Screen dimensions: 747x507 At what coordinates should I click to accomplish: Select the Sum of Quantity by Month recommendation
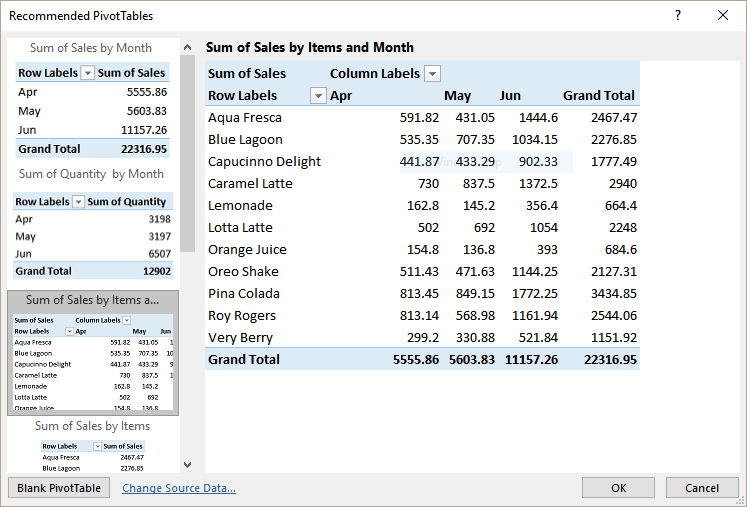coord(93,223)
